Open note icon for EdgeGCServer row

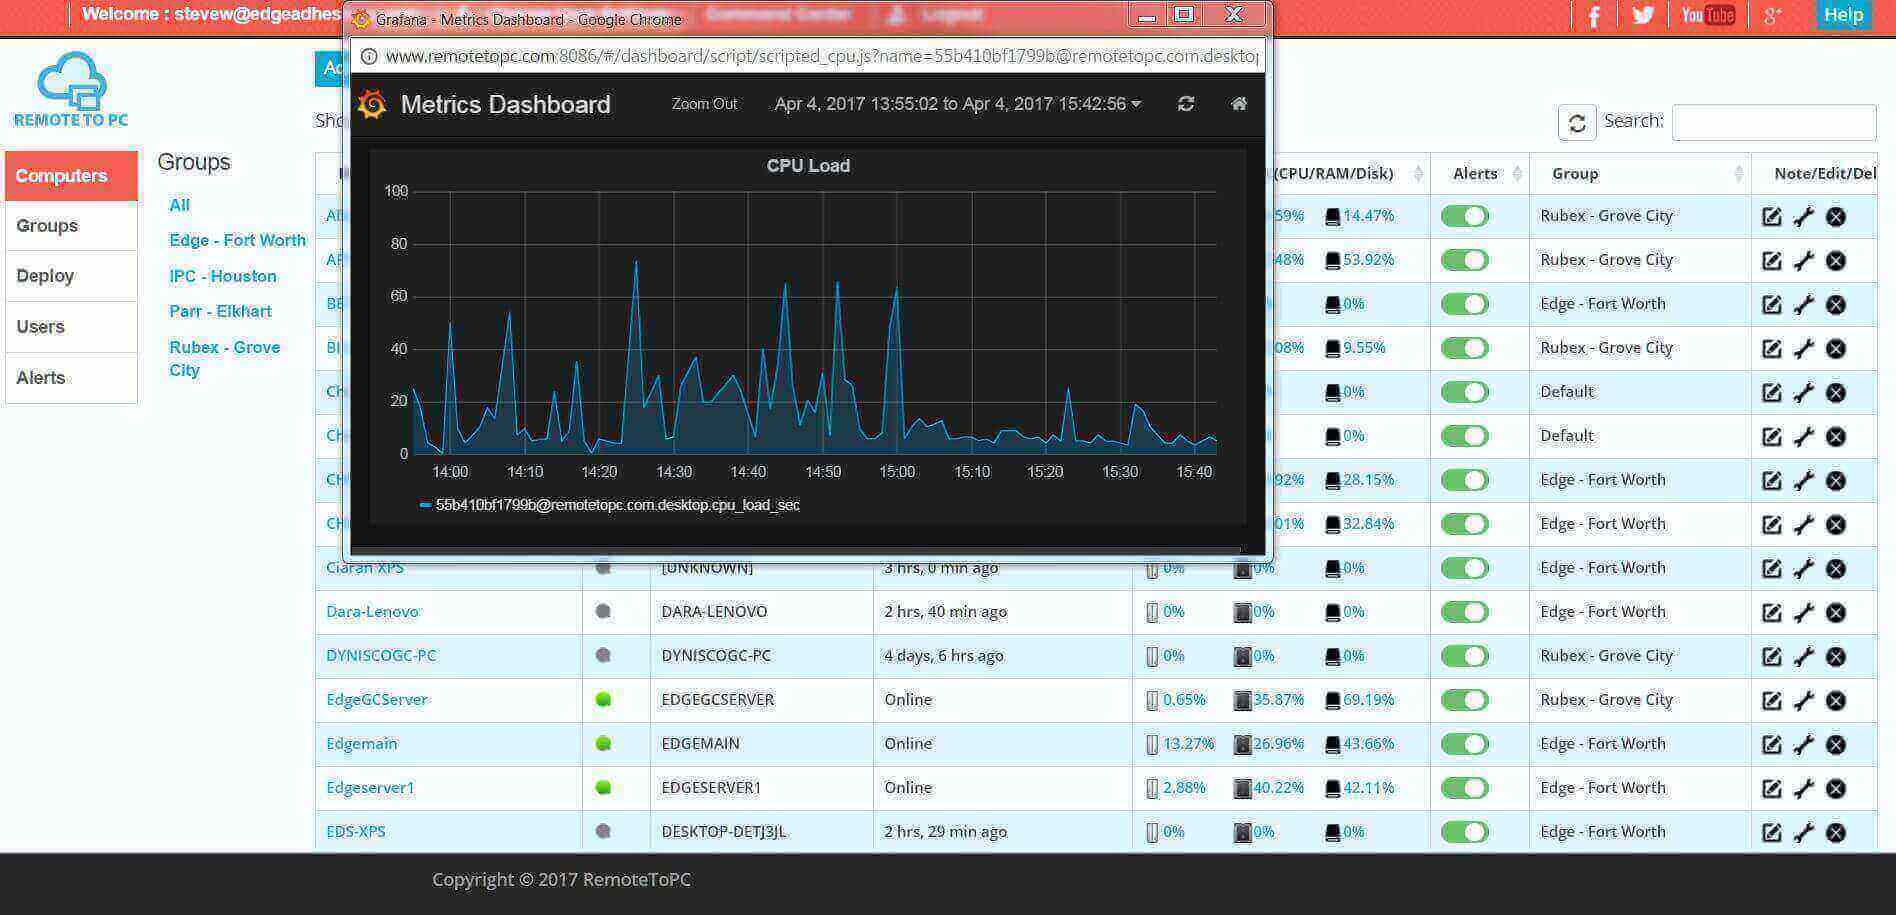tap(1771, 700)
